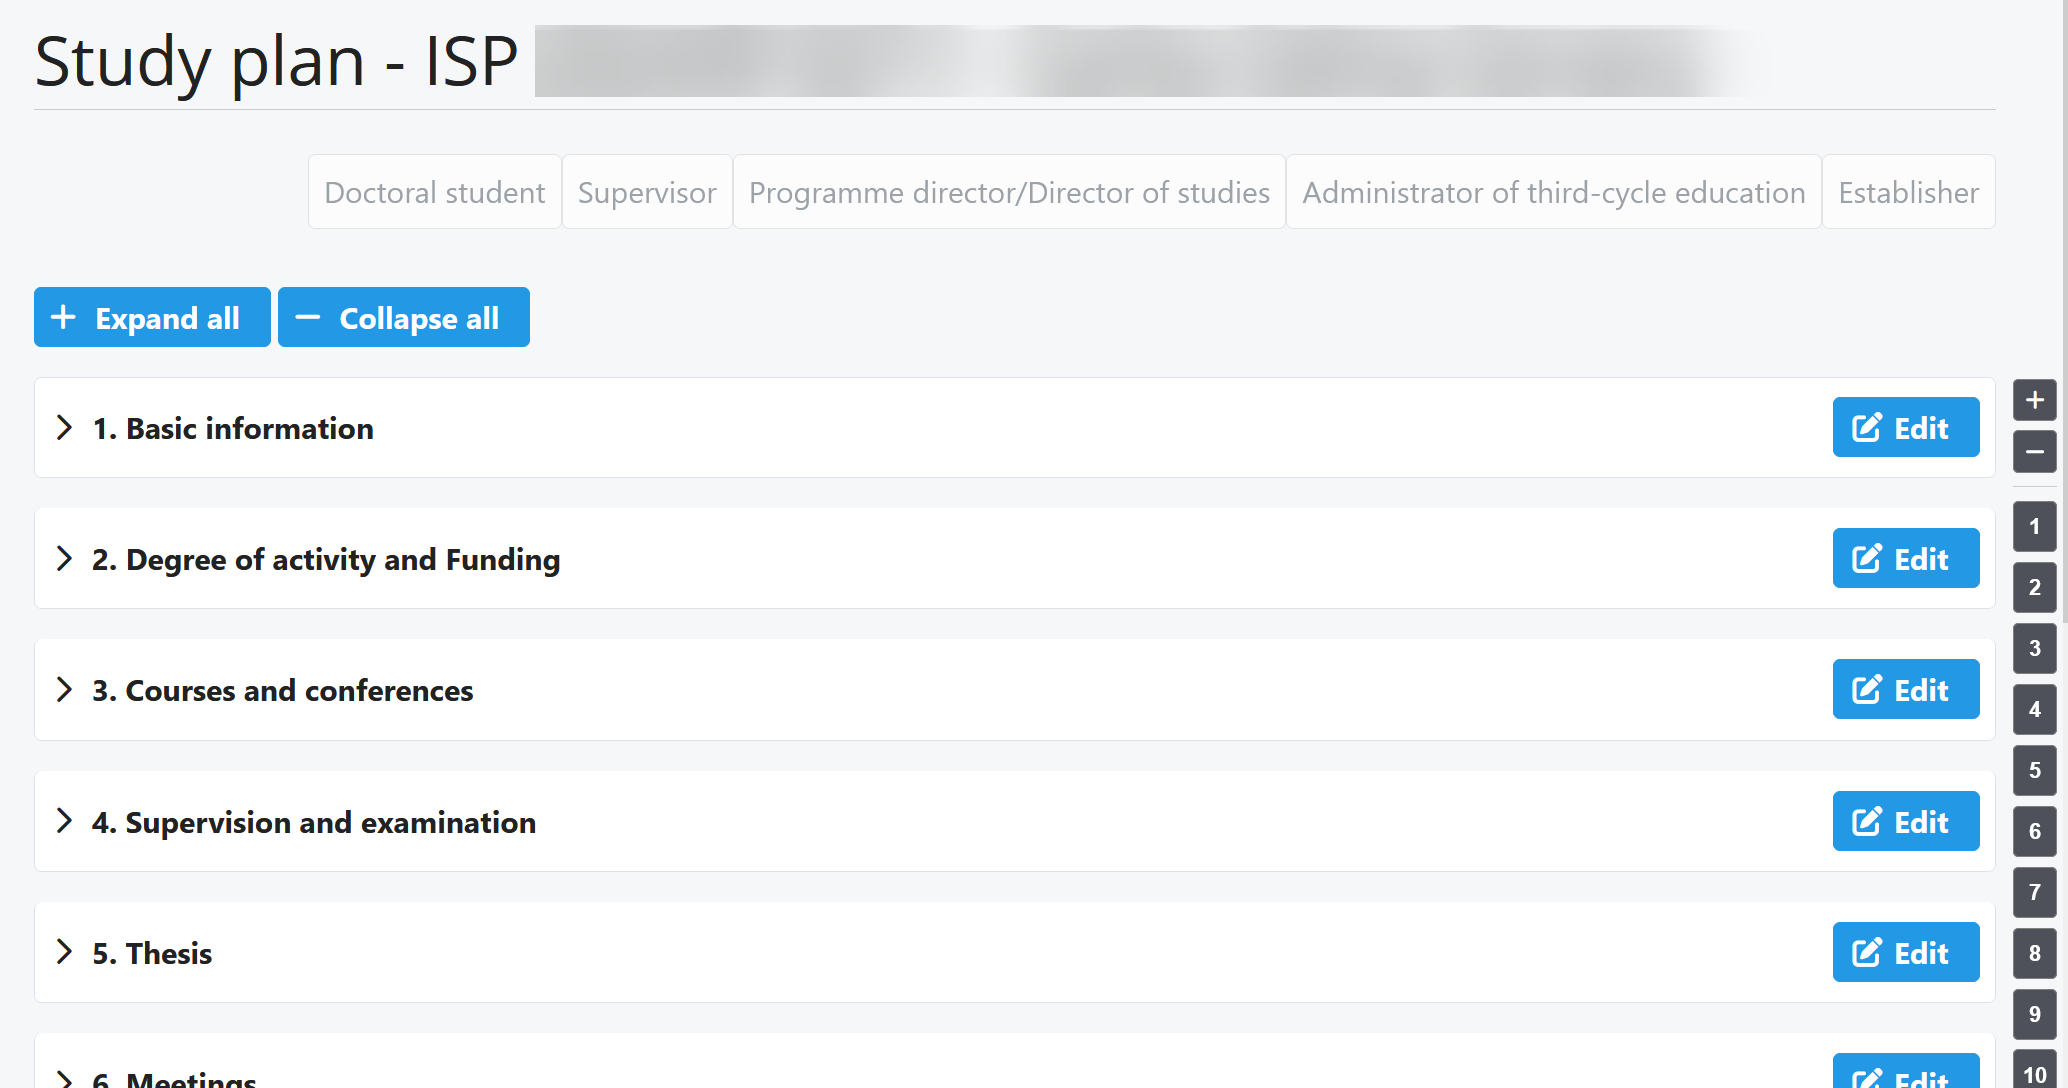Click the Collapse all button

pyautogui.click(x=404, y=318)
